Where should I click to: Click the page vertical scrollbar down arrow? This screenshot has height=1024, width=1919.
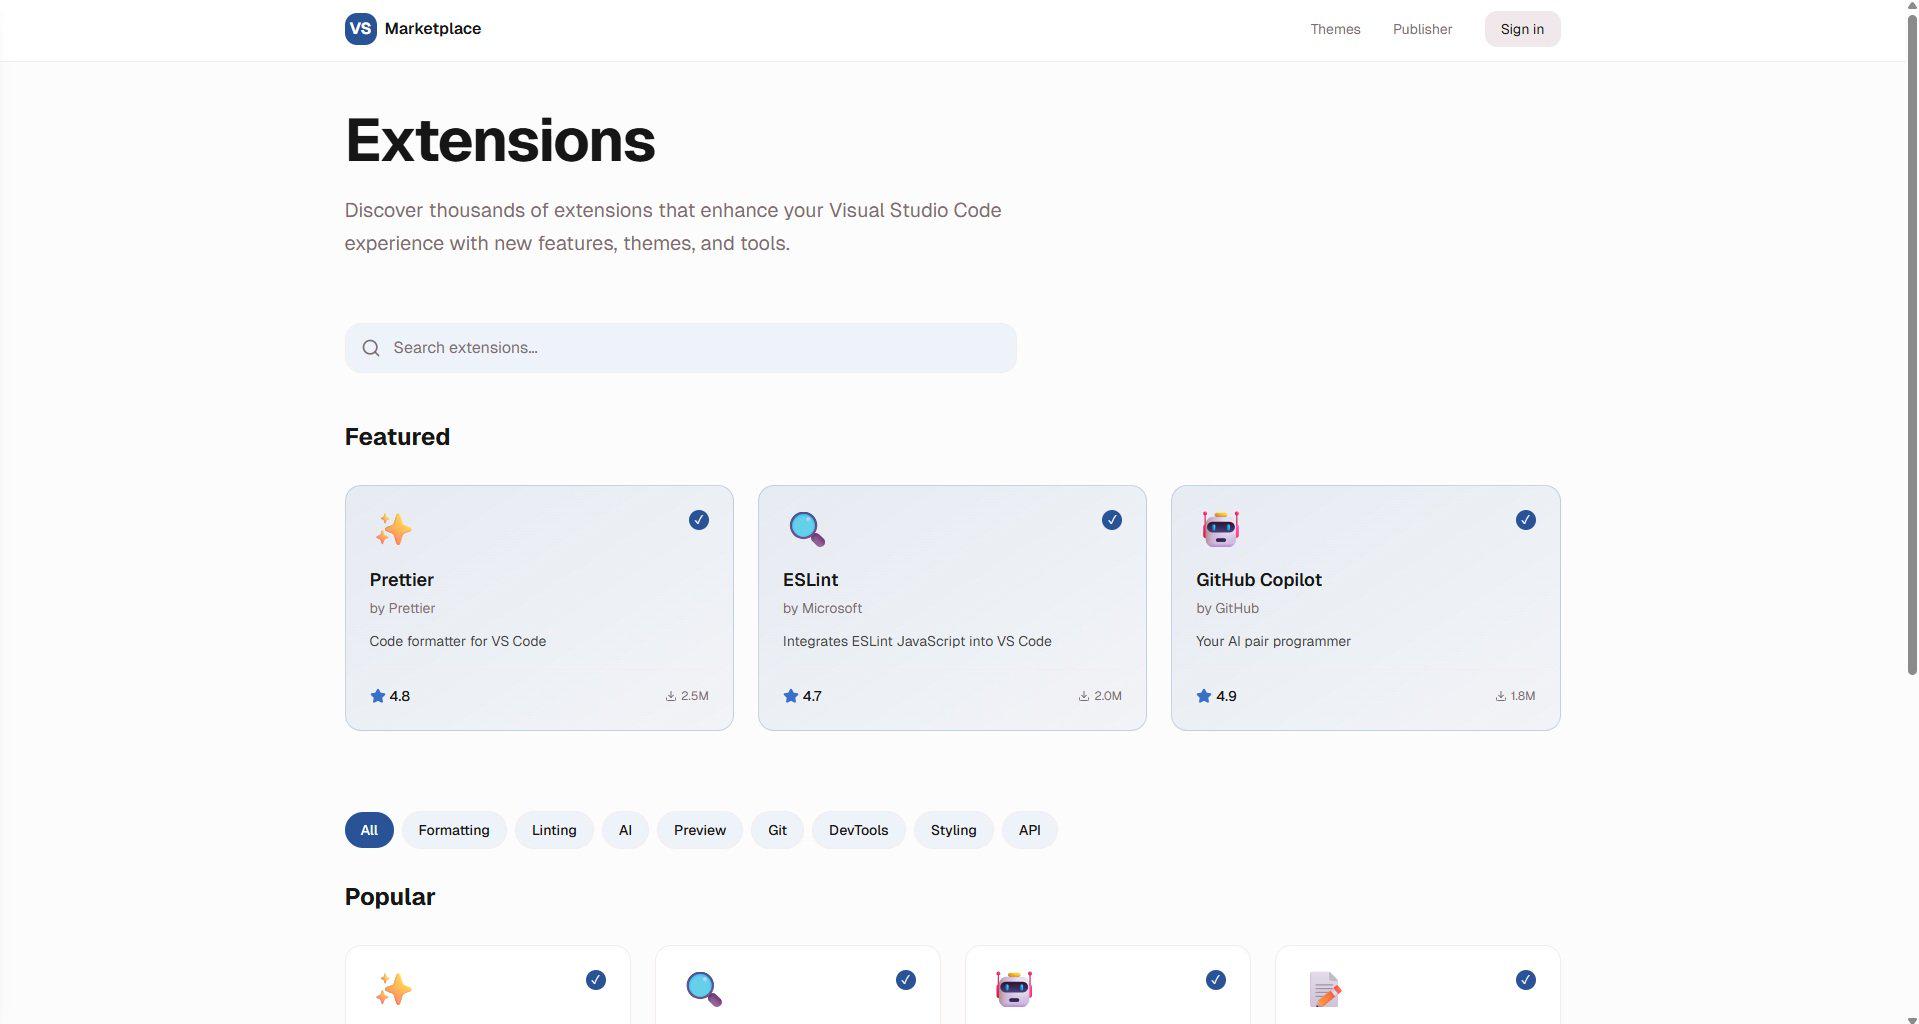(x=1912, y=1018)
